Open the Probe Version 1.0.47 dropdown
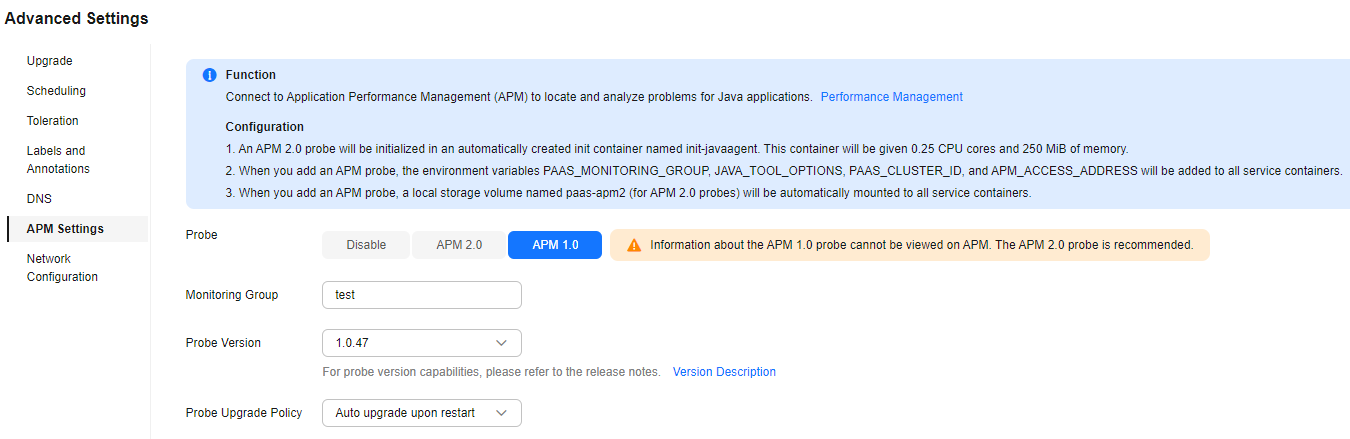Viewport: 1350px width, 439px height. (x=422, y=343)
